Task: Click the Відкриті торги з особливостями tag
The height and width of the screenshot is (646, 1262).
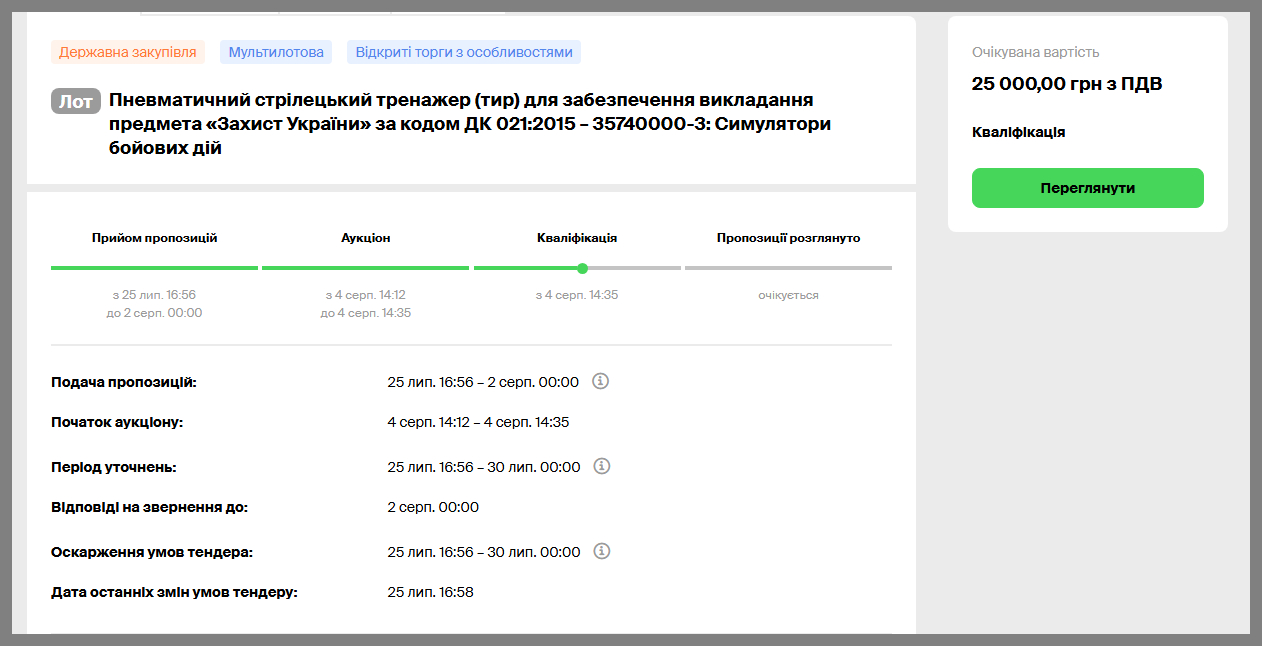Action: (x=464, y=52)
